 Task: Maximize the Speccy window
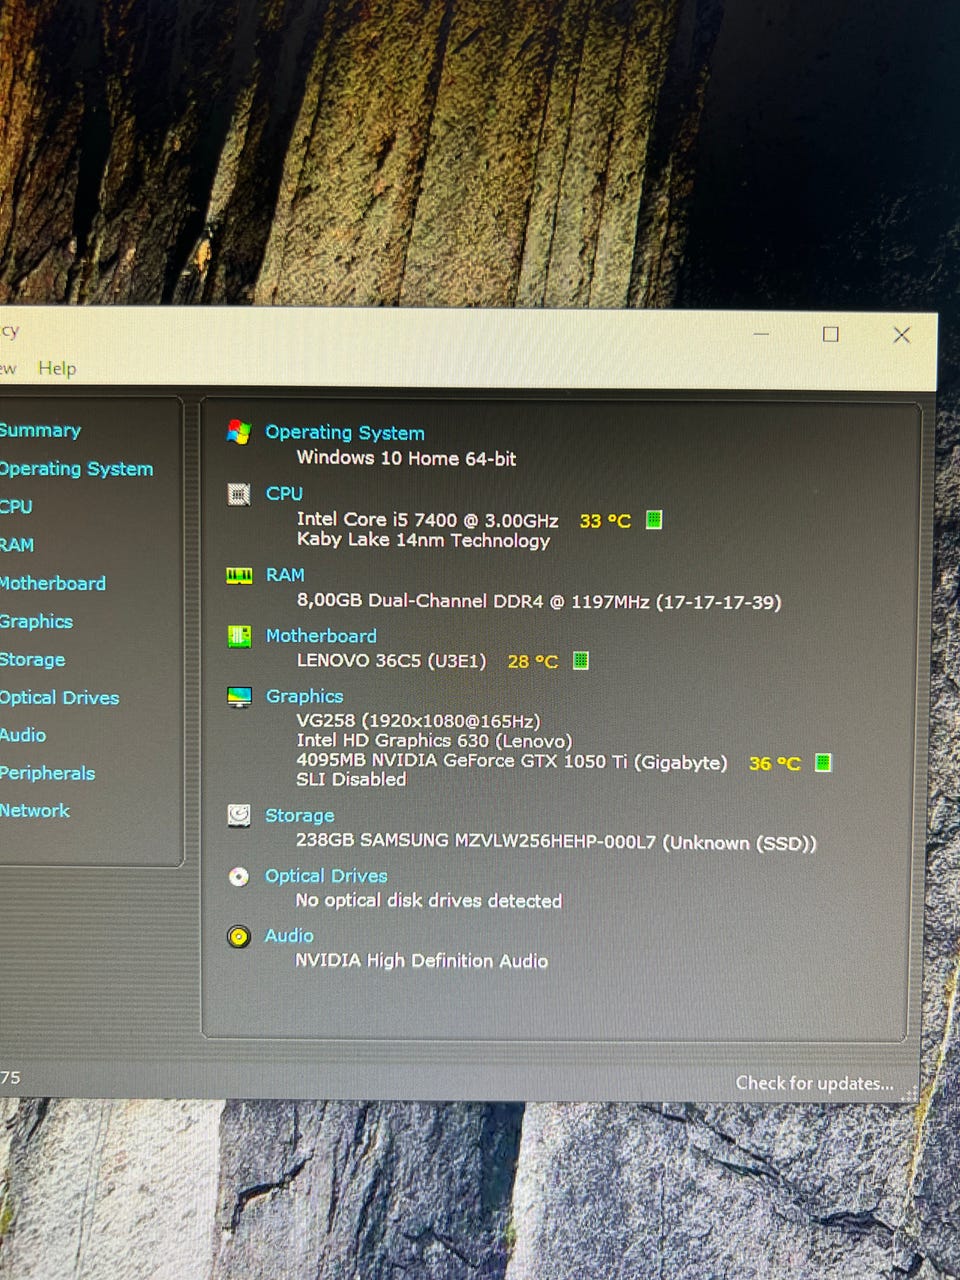pyautogui.click(x=830, y=334)
